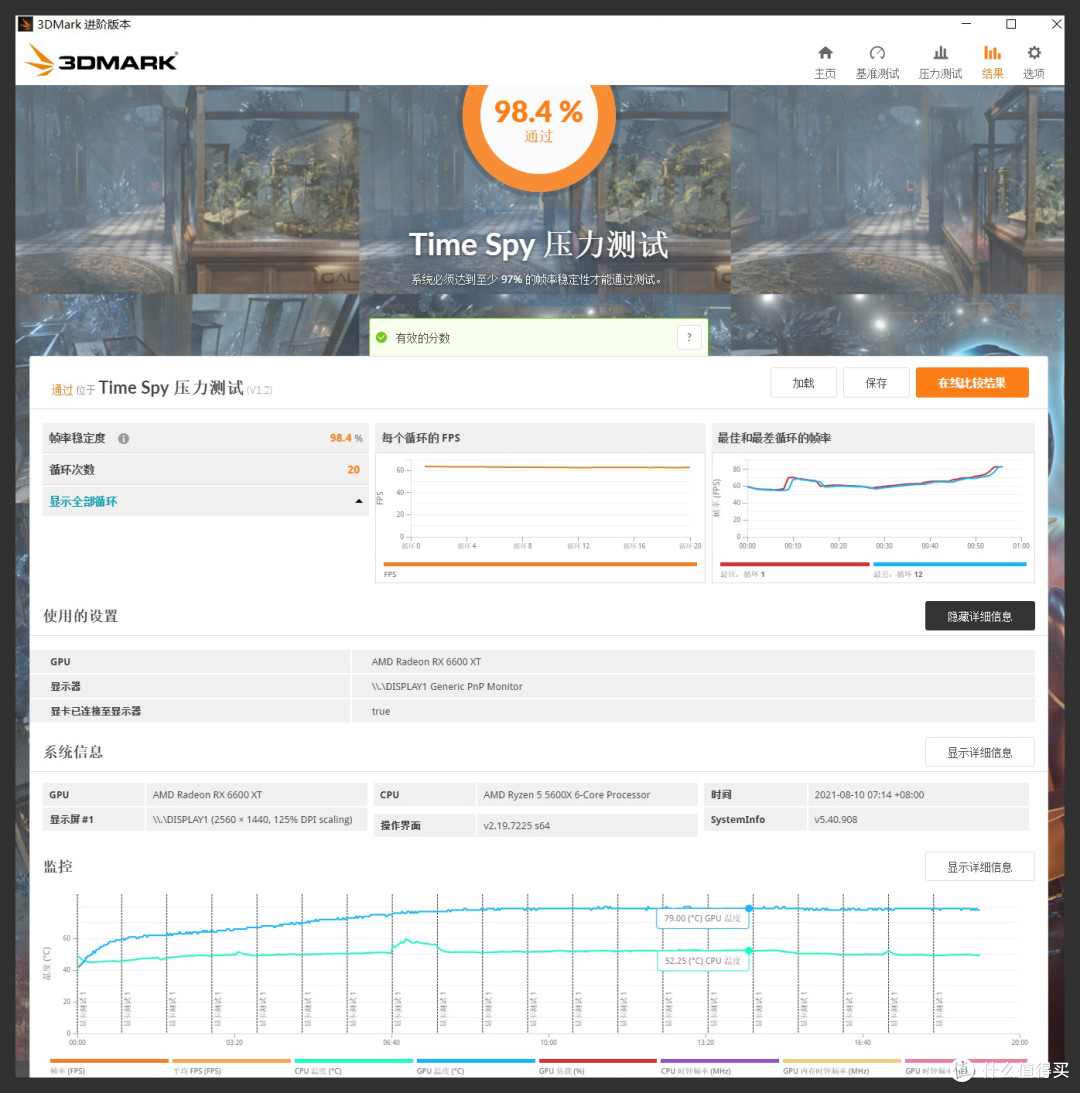Minimize the 3DMark window

point(966,24)
